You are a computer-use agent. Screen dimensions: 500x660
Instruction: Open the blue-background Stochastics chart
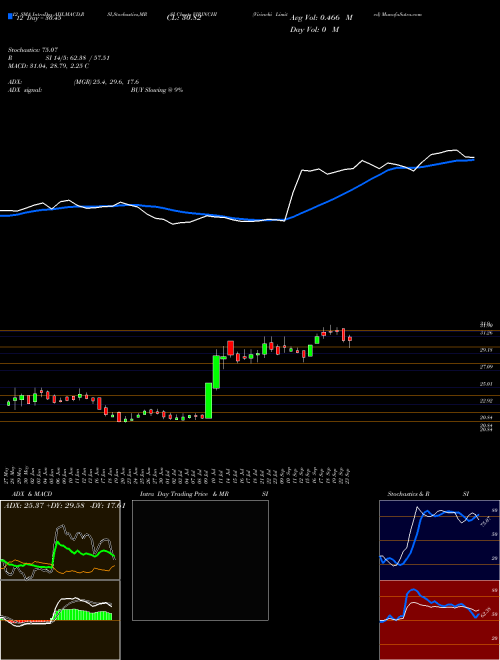[x=440, y=540]
